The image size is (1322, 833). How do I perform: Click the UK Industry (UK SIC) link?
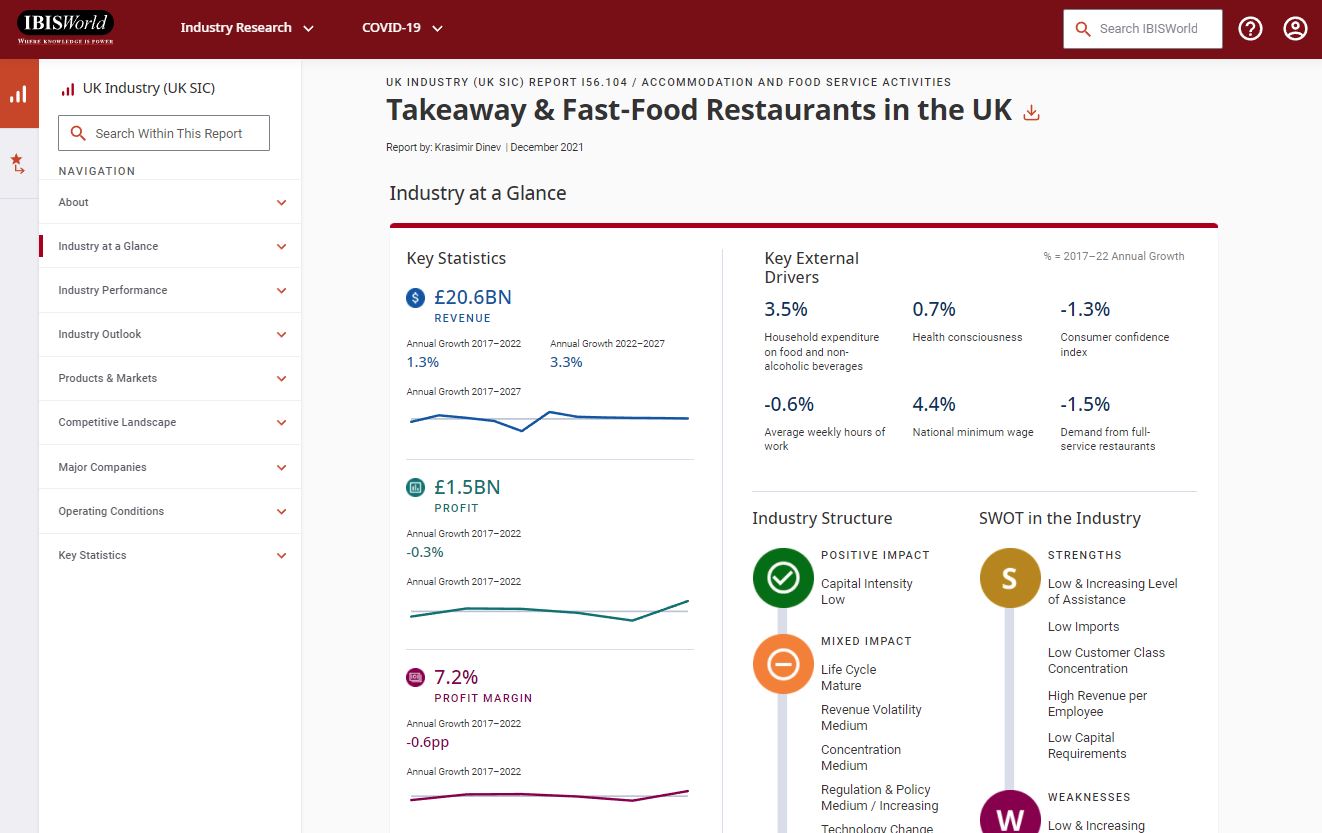click(x=148, y=88)
